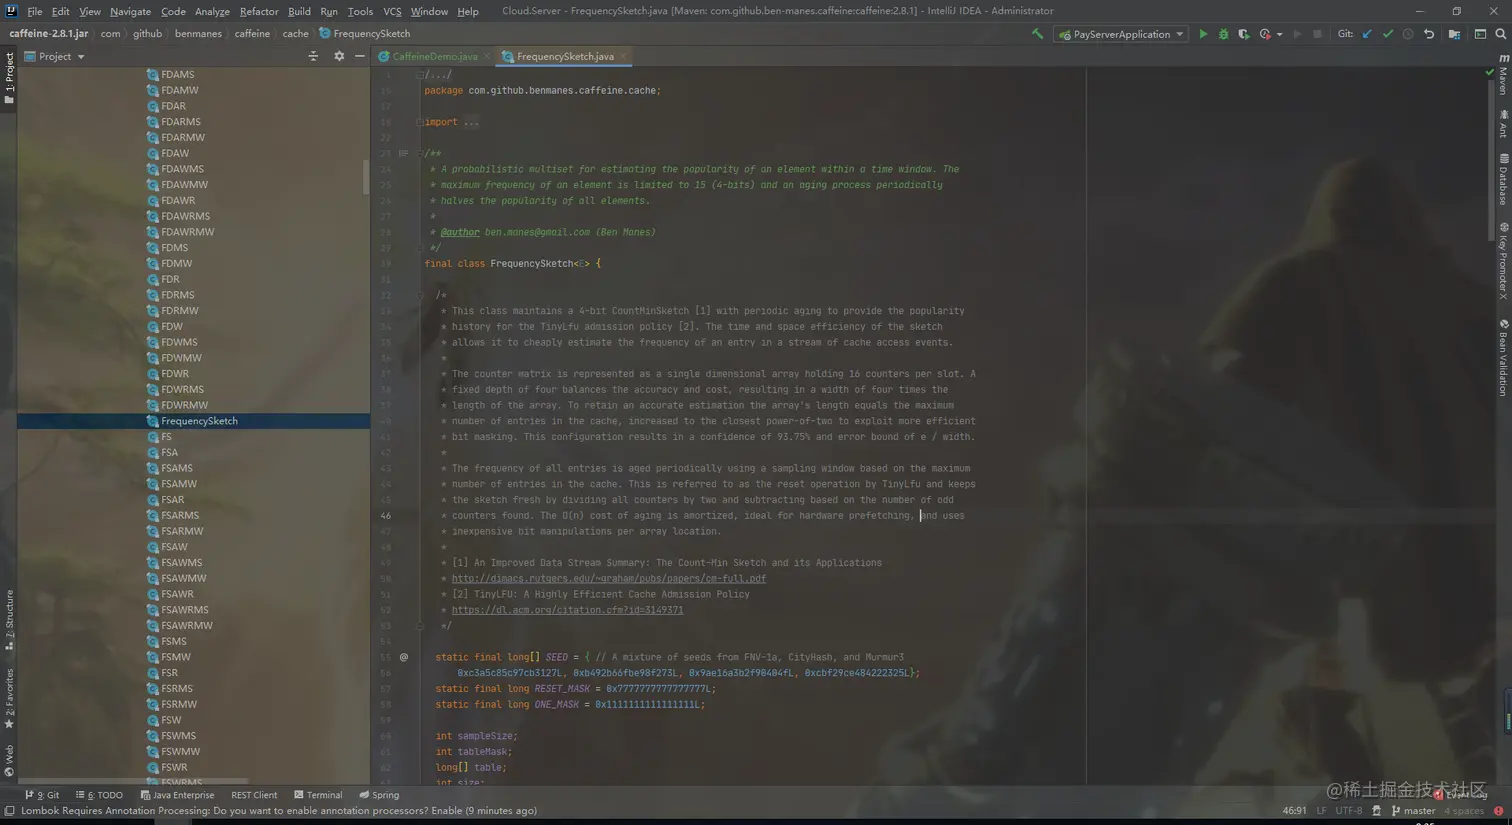This screenshot has width=1512, height=825.
Task: Open the run configuration dropdown PayServerApplication
Action: coord(1120,34)
